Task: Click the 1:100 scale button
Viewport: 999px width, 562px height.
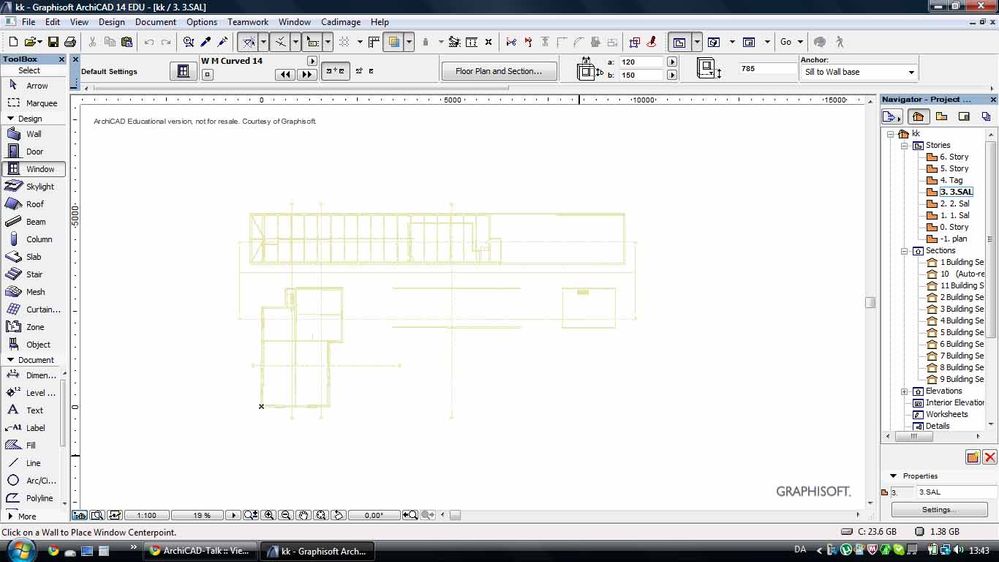Action: [x=147, y=515]
